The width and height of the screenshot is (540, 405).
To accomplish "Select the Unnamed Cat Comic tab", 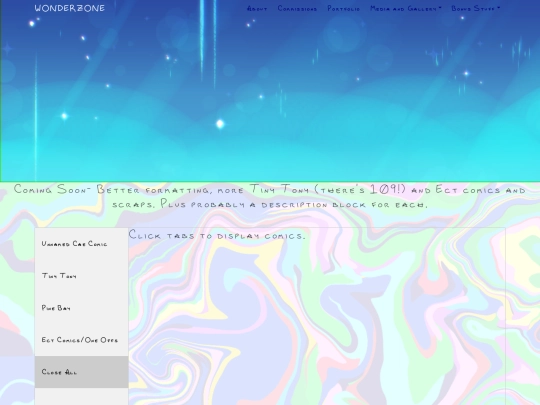I will 82,244.
